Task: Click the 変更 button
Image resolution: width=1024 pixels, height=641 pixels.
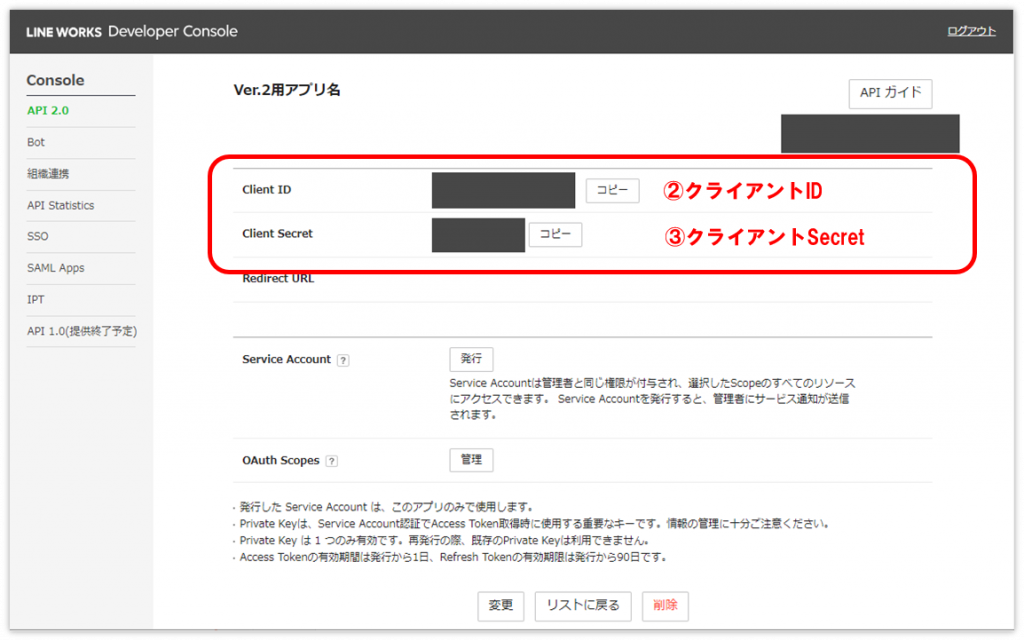Action: (x=500, y=606)
